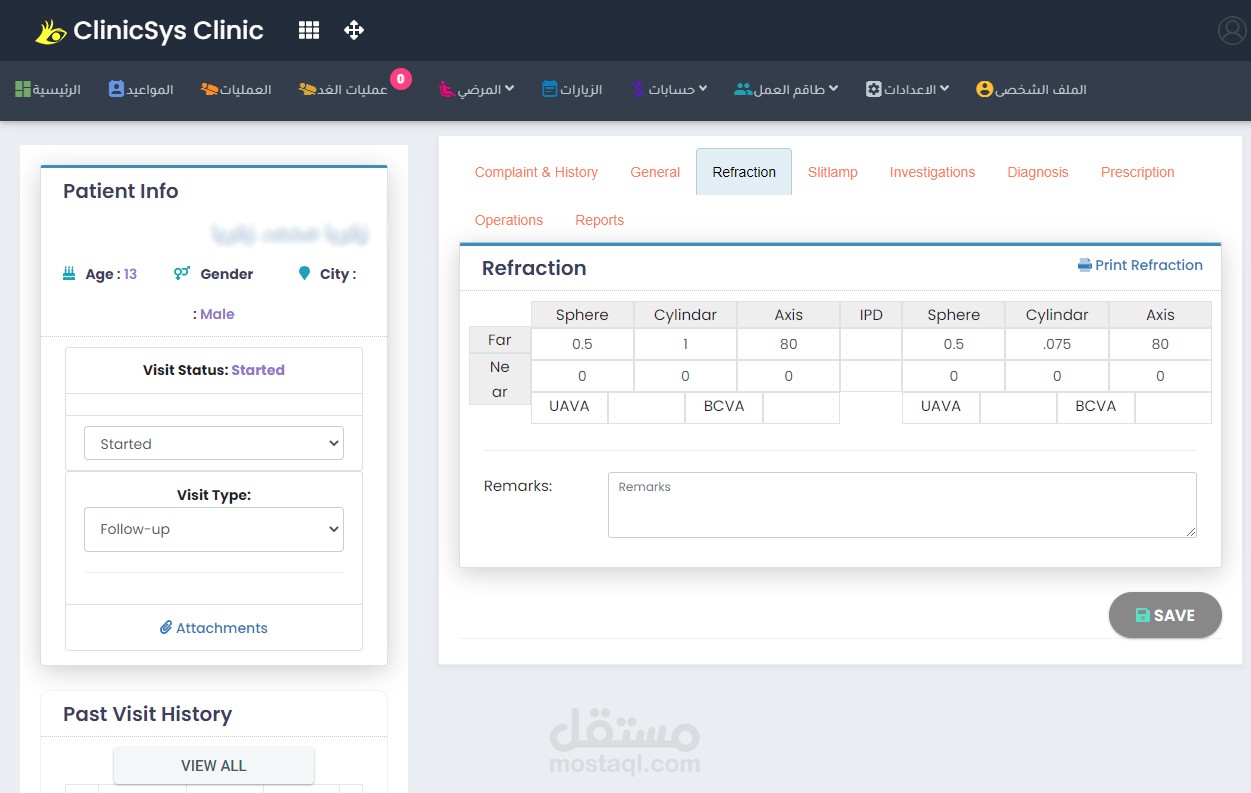Click the gender symbol icon
Viewport: 1251px width, 793px height.
point(181,272)
